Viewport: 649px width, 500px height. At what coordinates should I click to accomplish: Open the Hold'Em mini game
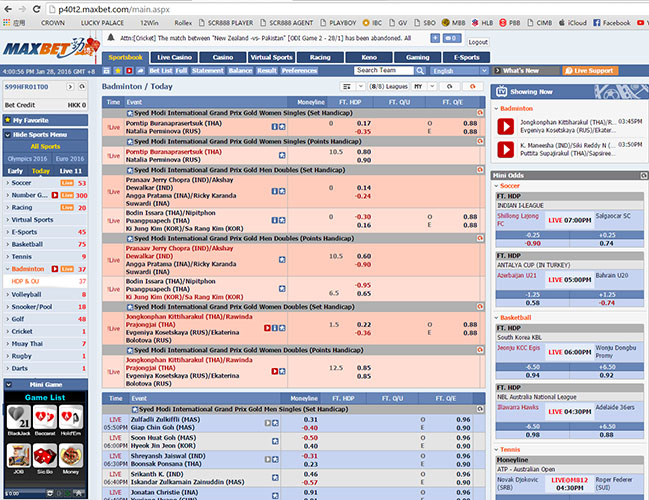pos(71,418)
